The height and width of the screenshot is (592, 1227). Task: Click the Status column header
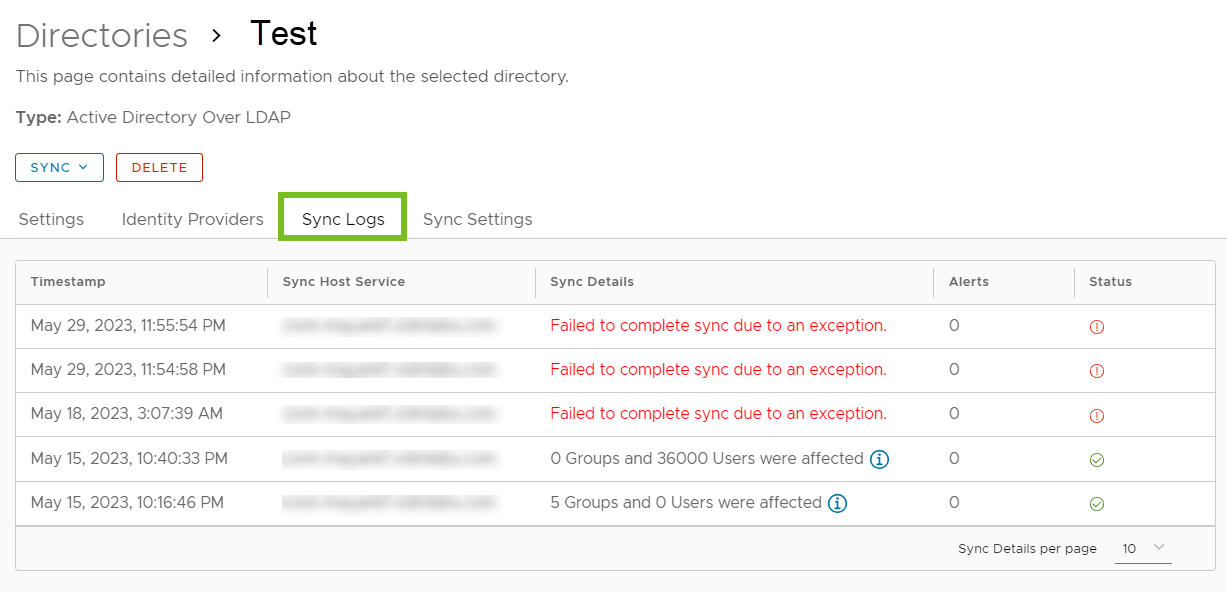[1110, 282]
